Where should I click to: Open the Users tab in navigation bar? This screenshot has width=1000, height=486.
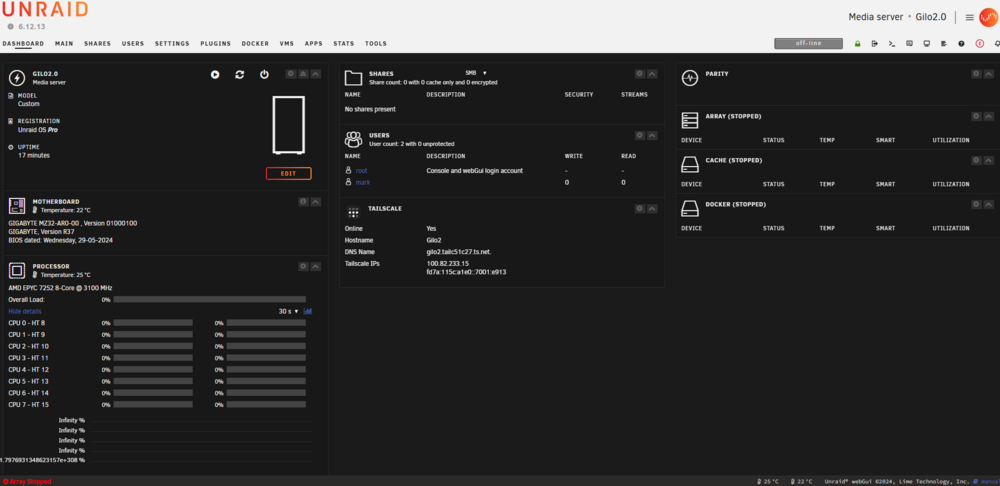coord(133,43)
